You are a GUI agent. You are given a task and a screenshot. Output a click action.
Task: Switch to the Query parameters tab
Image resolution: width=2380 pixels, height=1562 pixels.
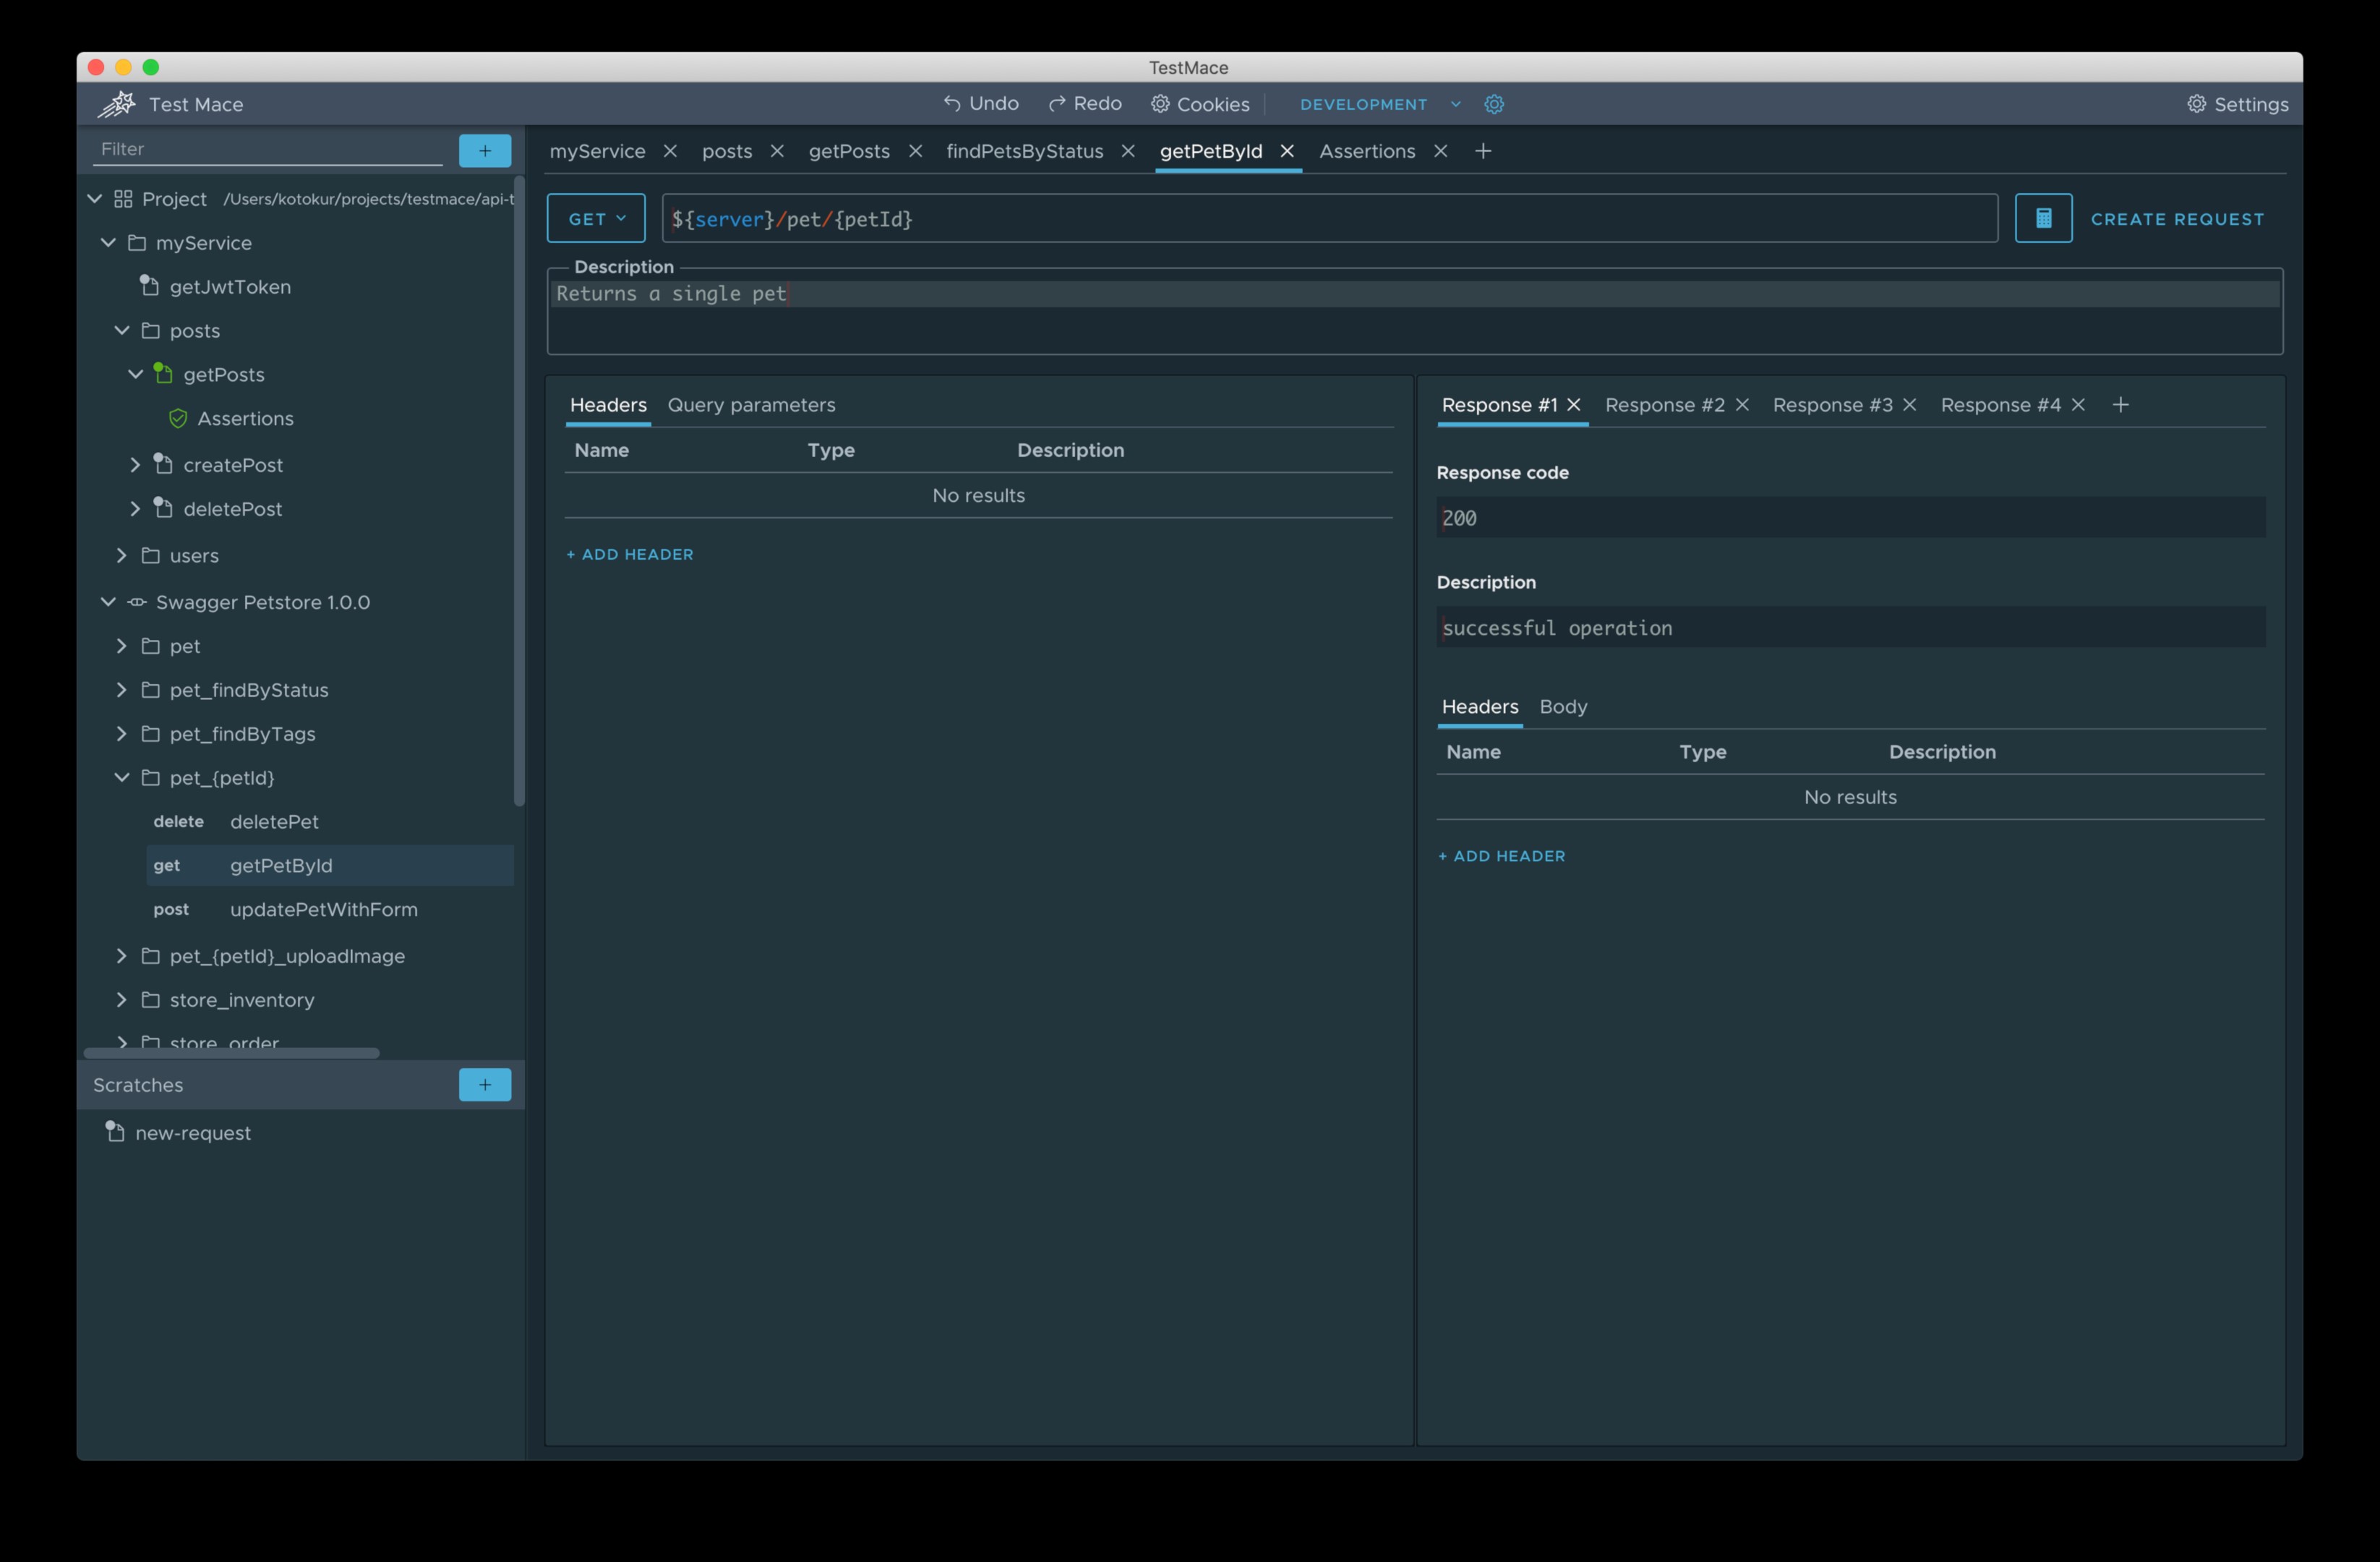point(751,405)
